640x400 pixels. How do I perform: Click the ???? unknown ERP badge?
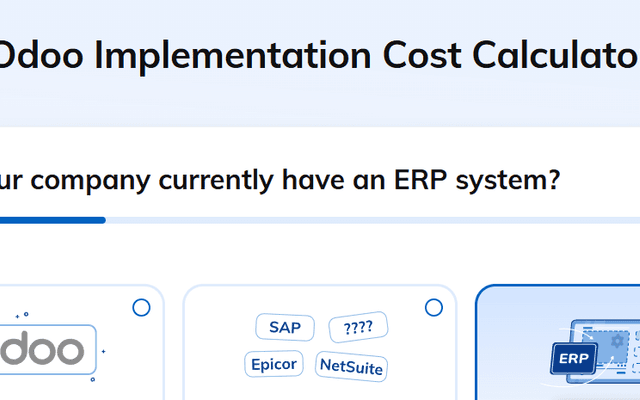click(x=357, y=327)
